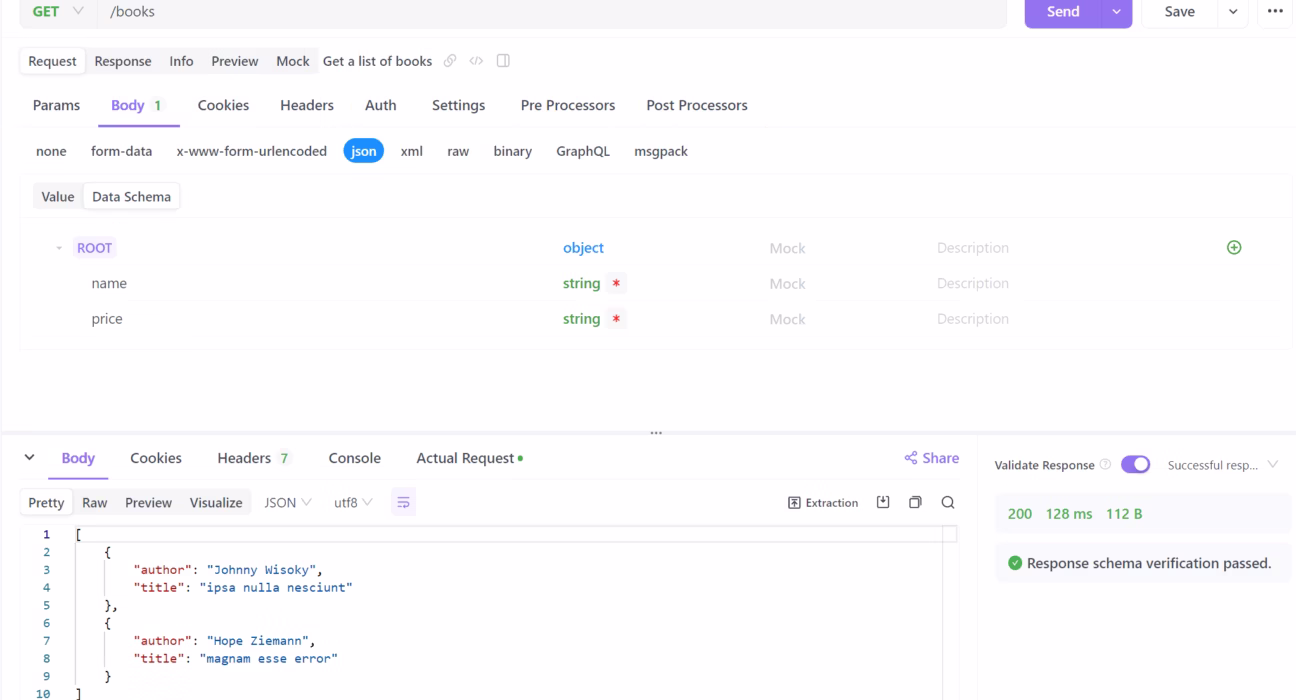Toggle the split layout view icon
Screen dimensions: 1296x700
coord(503,60)
